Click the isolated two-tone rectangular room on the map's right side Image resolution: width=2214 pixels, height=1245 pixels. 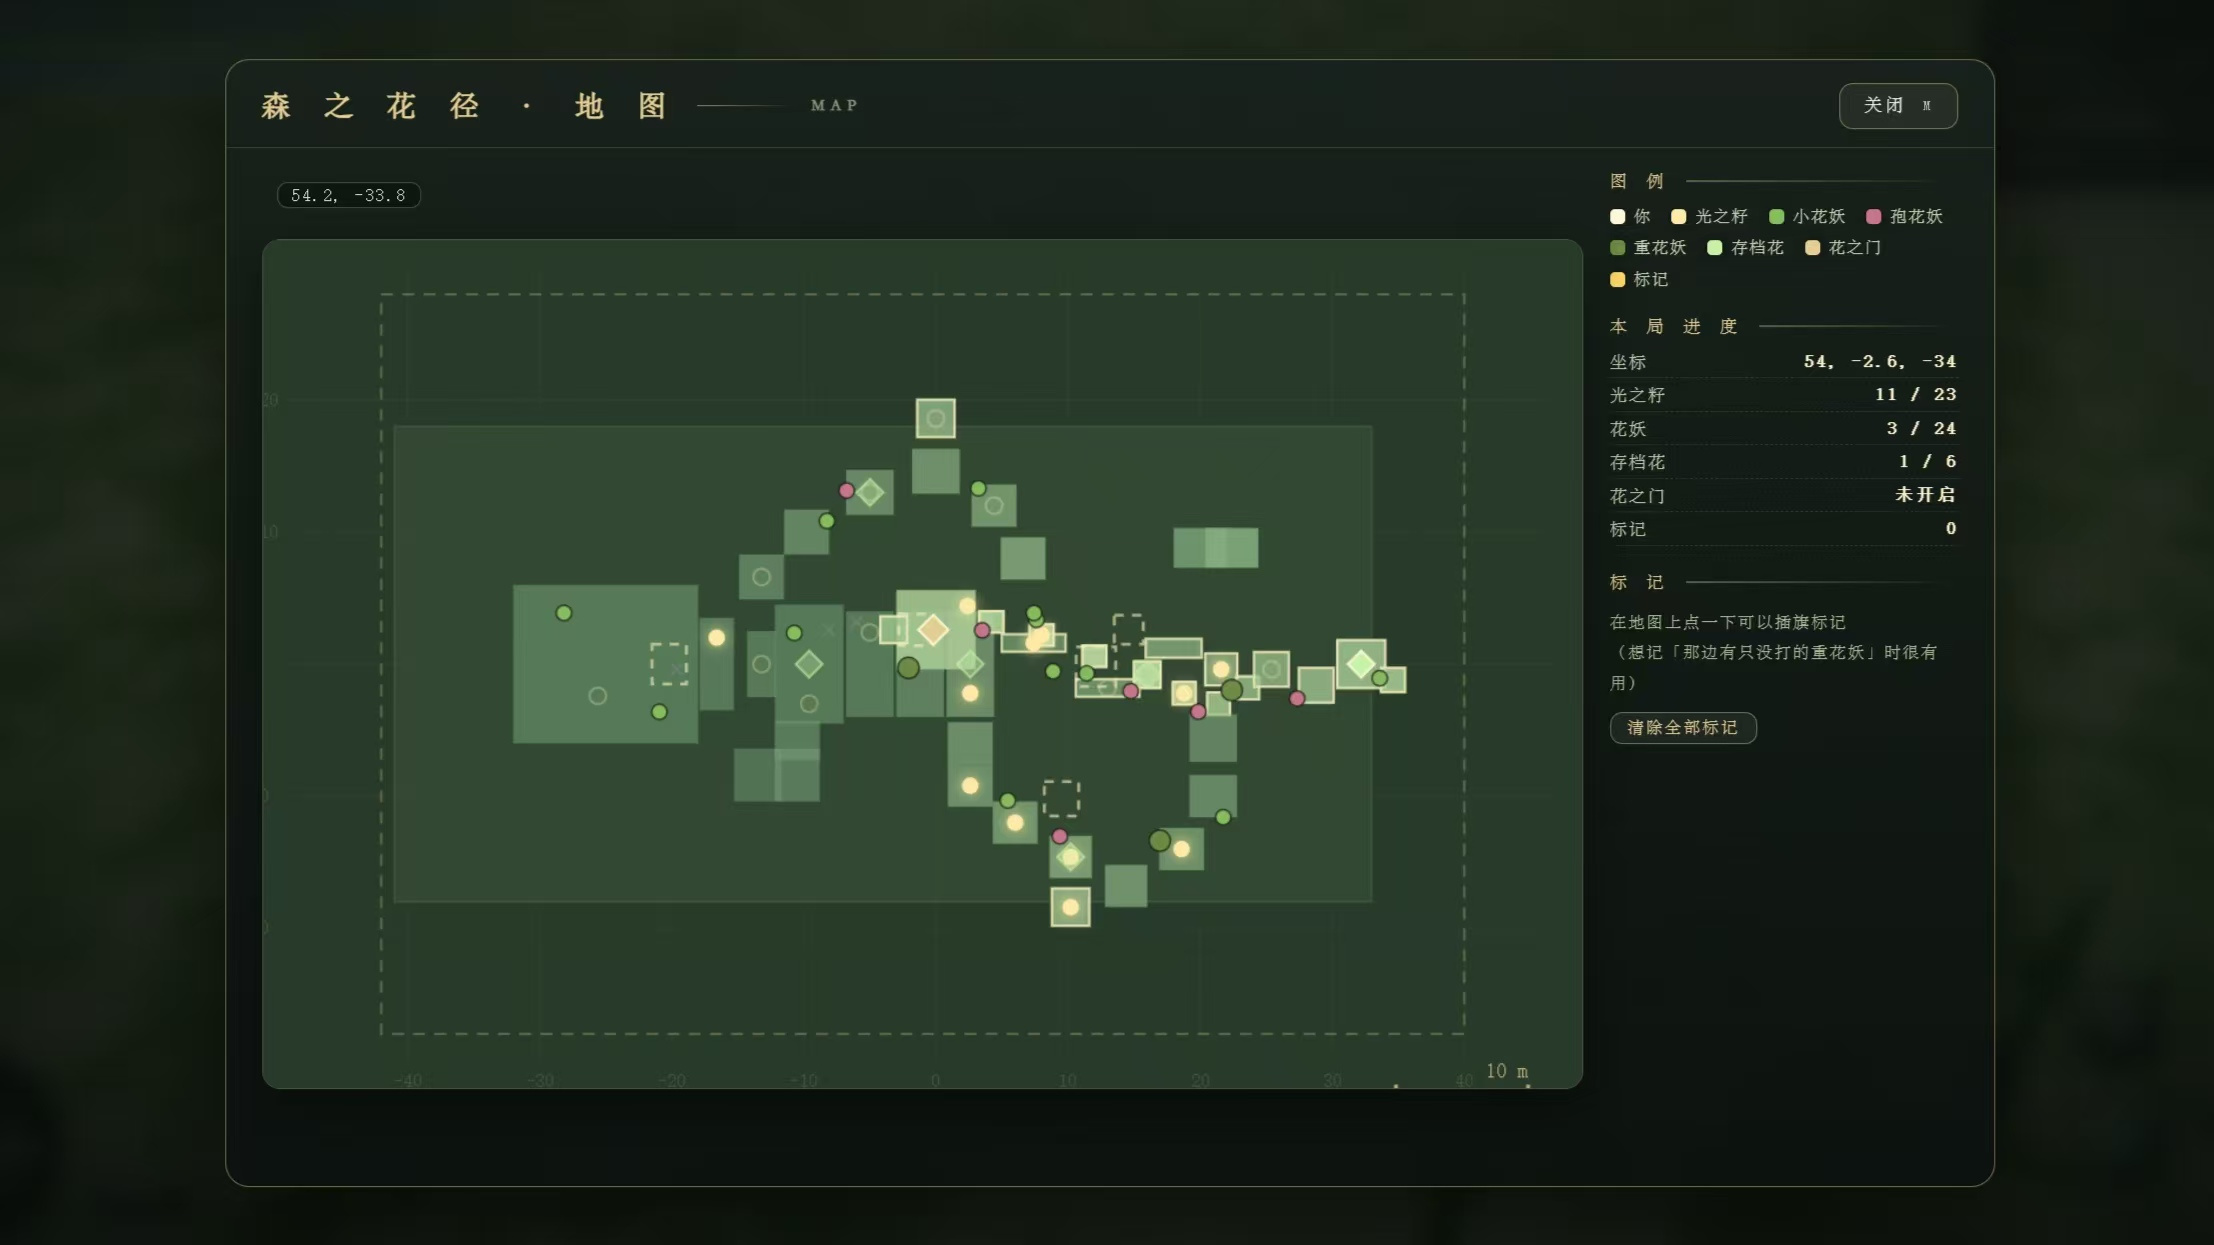[1215, 547]
